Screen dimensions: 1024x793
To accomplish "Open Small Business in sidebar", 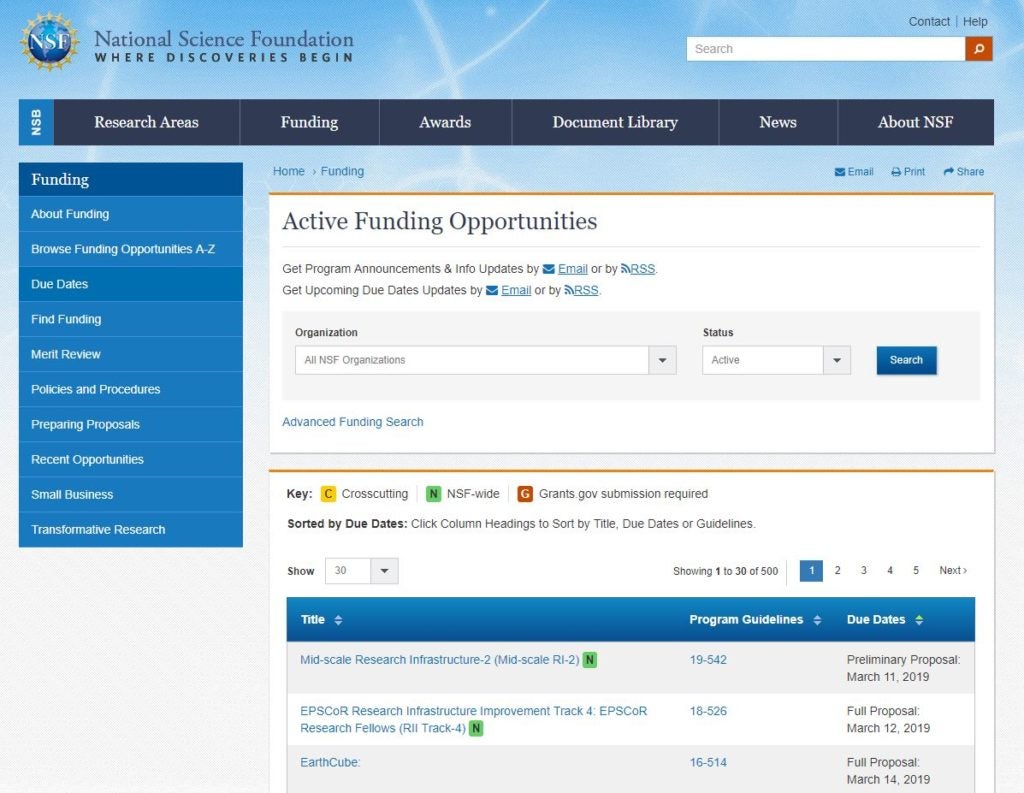I will (131, 494).
